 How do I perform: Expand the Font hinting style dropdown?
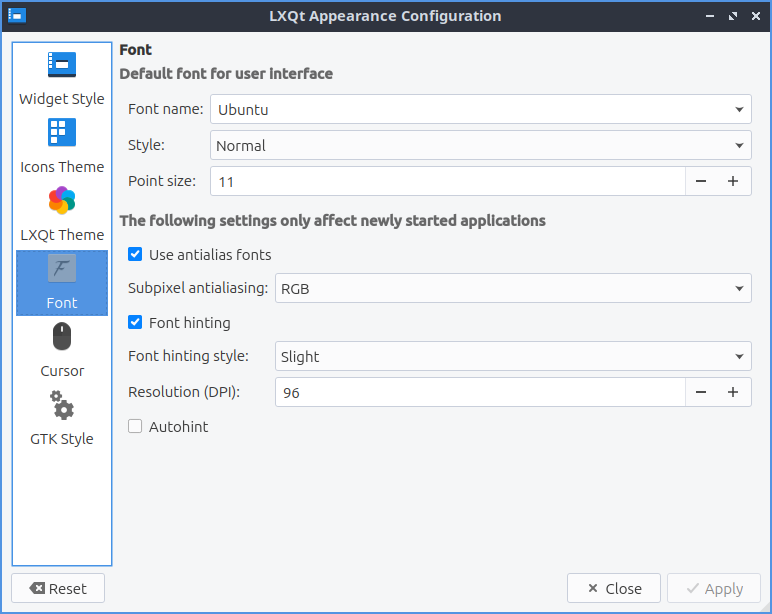tap(512, 356)
